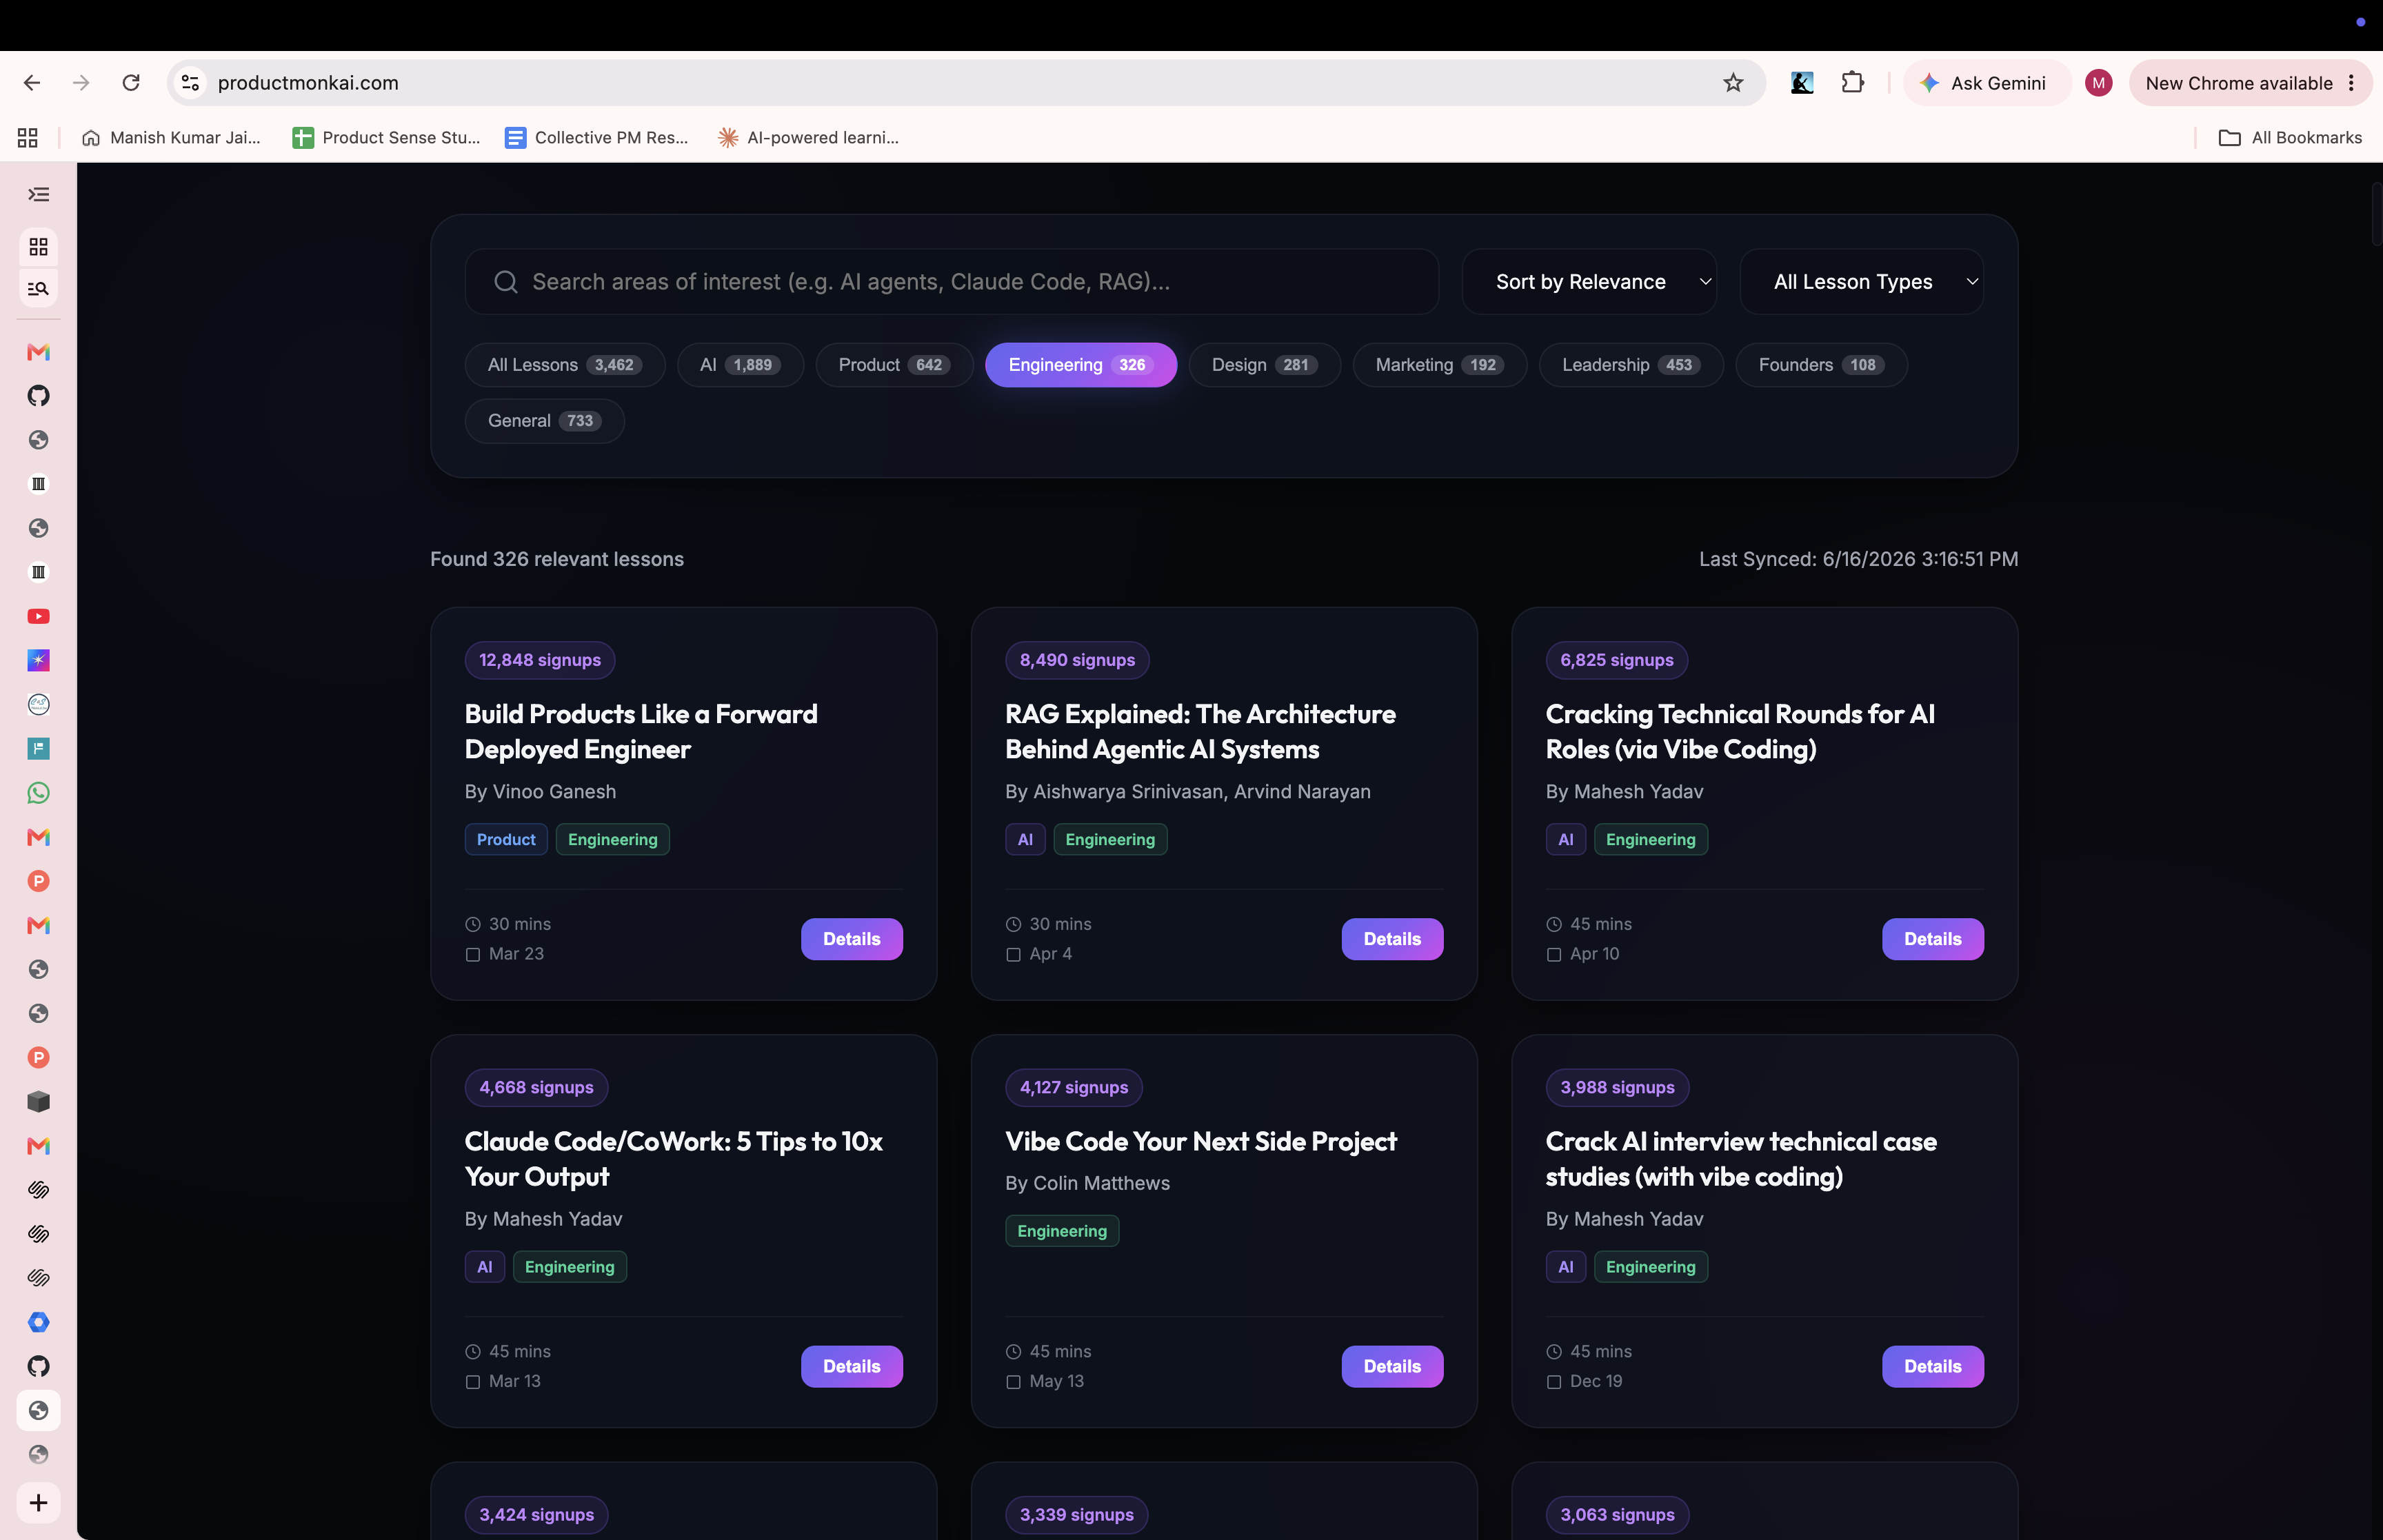Toggle the vertical tabs sidebar collapse icon
The height and width of the screenshot is (1540, 2383).
[x=38, y=194]
